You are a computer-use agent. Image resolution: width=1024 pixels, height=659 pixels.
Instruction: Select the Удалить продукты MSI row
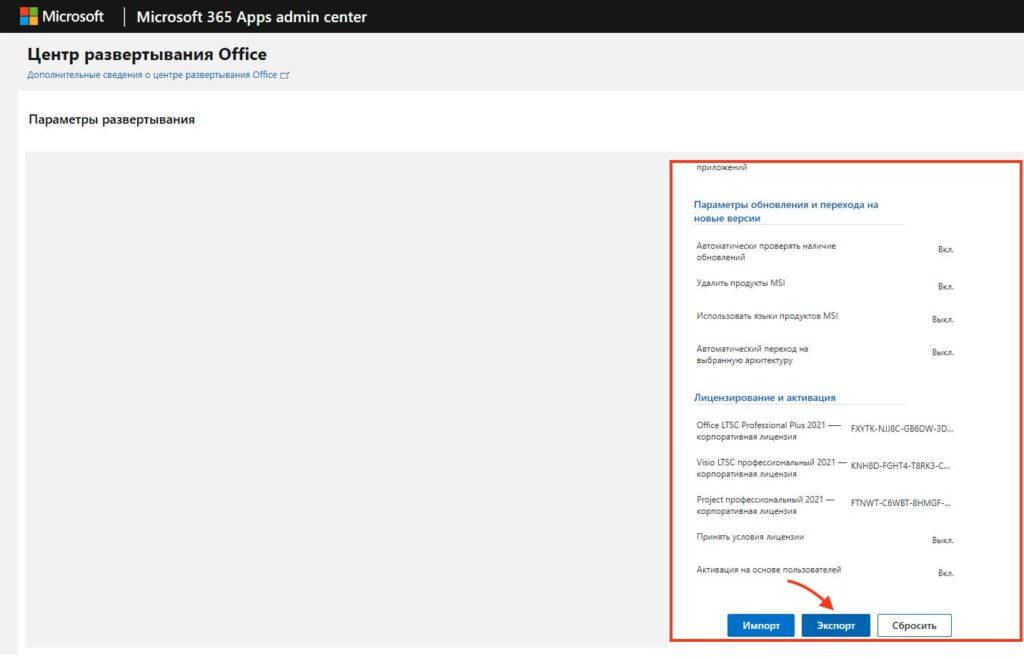pos(824,284)
